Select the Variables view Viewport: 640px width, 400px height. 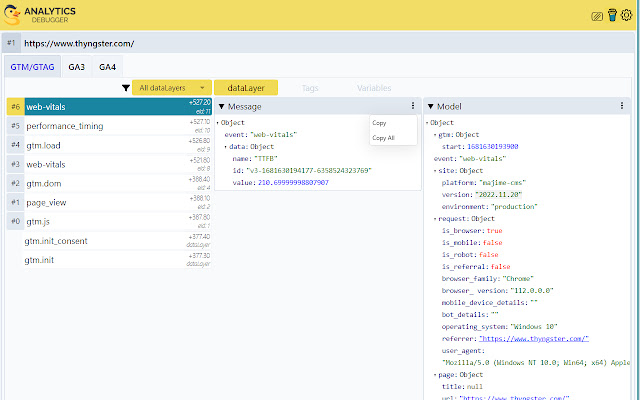coord(374,88)
